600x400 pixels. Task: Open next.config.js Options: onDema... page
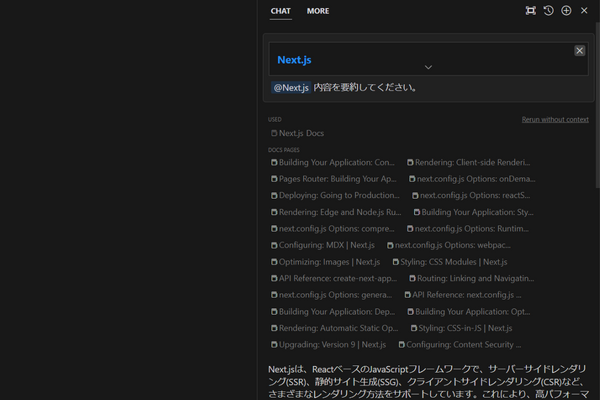point(472,179)
